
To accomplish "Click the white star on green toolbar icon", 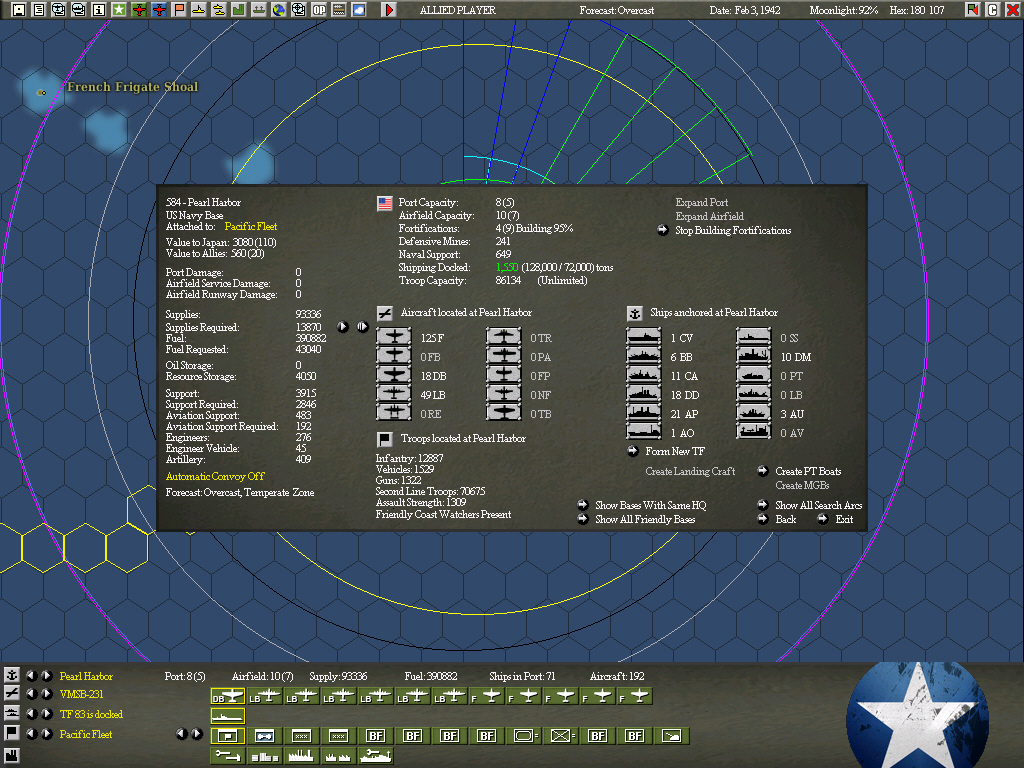I will point(119,10).
